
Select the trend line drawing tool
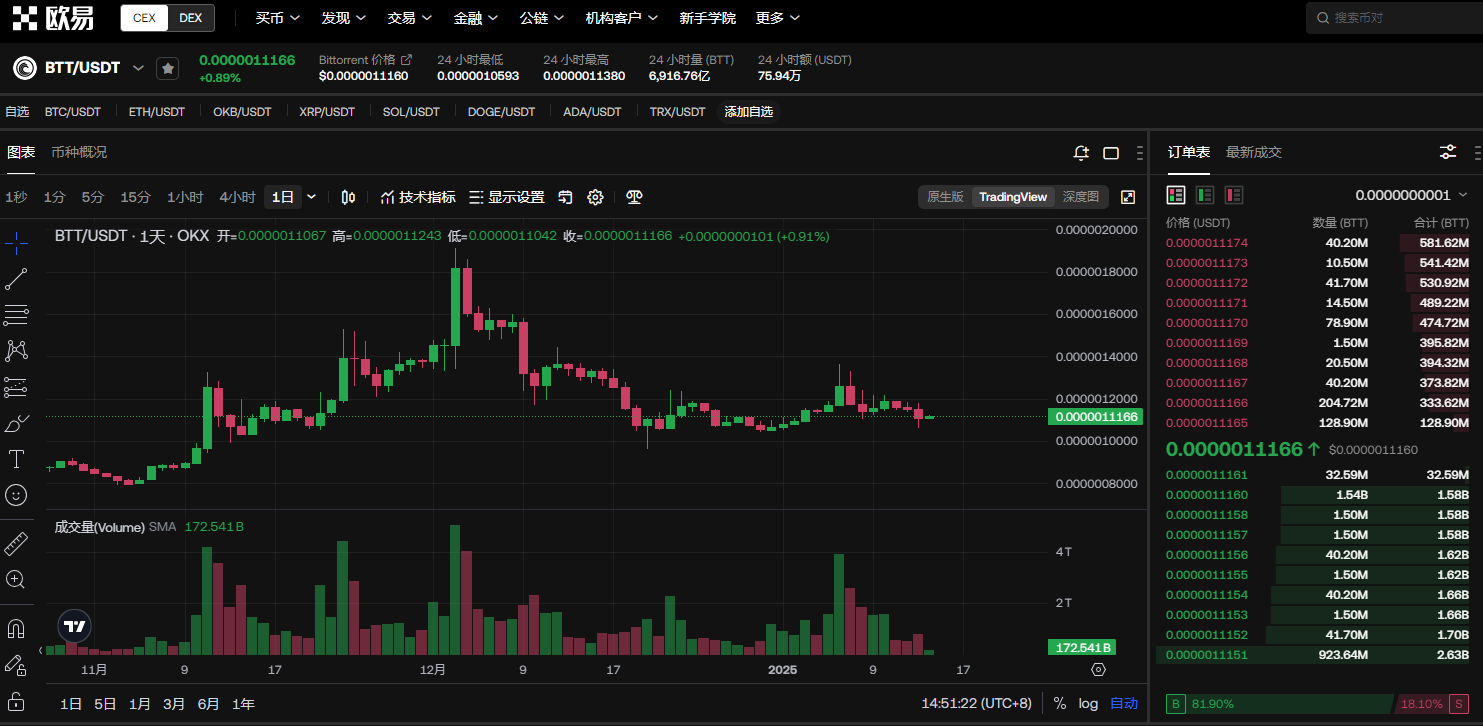(x=16, y=279)
